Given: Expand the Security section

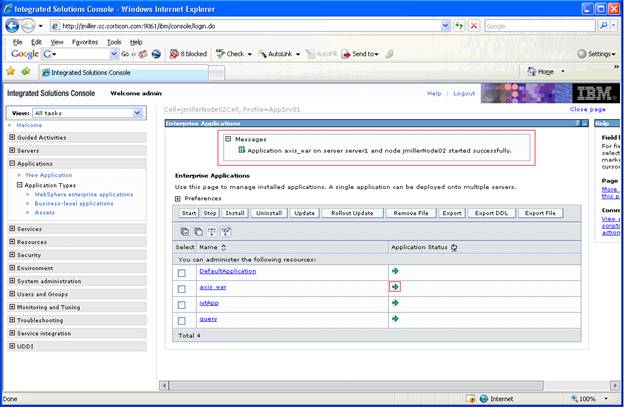Looking at the screenshot, I should [12, 255].
